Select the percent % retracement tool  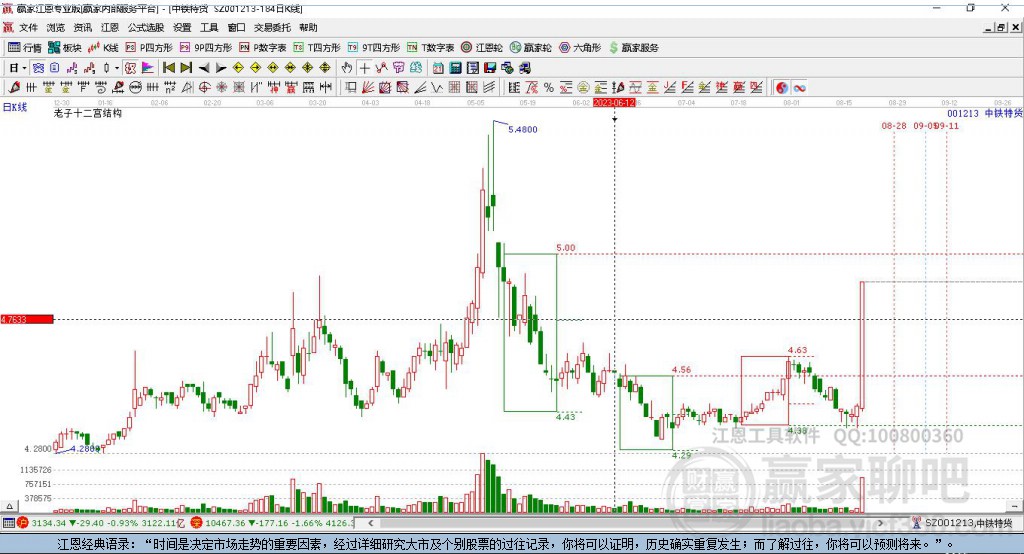point(549,88)
